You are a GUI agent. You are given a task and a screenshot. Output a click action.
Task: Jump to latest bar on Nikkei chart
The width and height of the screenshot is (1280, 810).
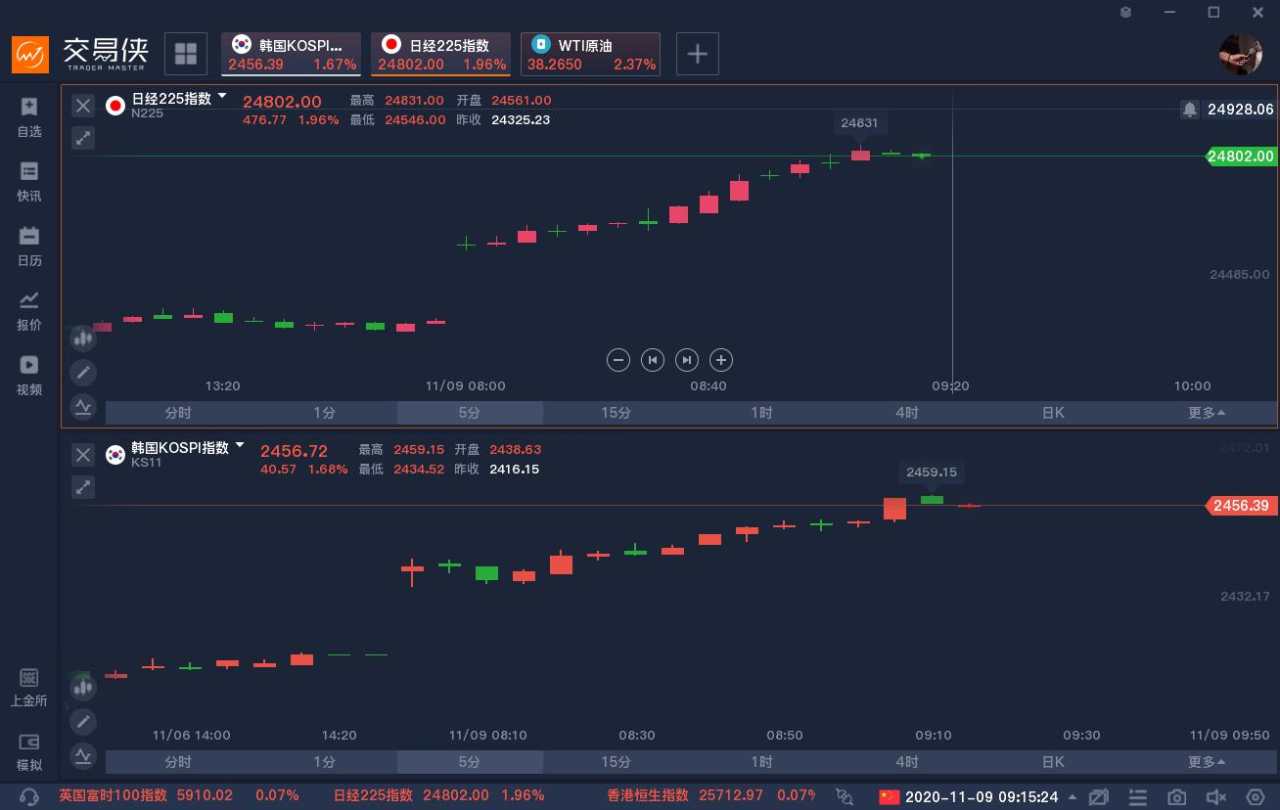686,360
